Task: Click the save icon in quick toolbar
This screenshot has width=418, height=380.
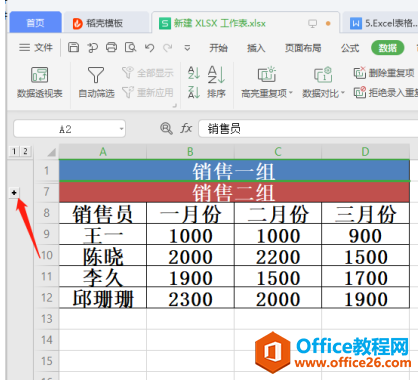Action: (x=73, y=48)
